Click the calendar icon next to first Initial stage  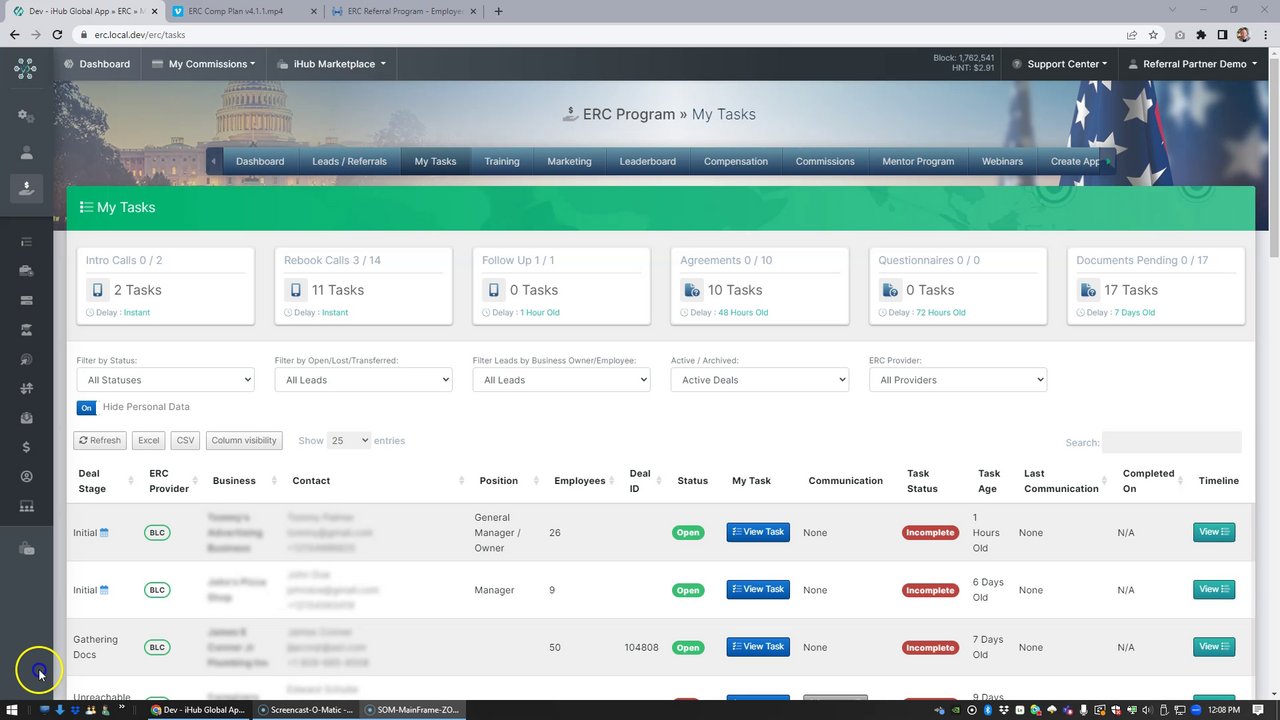pyautogui.click(x=104, y=533)
